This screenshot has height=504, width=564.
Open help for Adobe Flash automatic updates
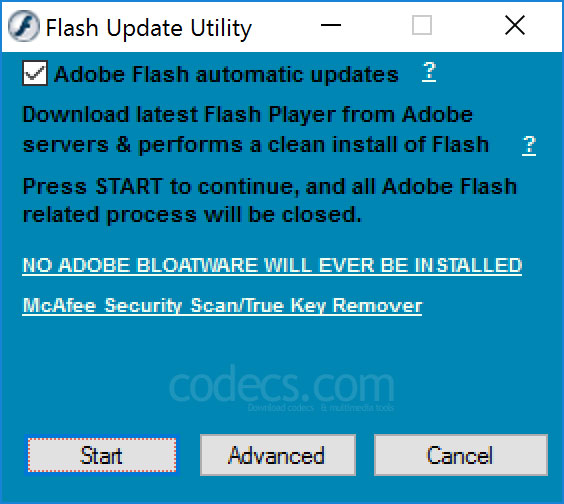(429, 72)
